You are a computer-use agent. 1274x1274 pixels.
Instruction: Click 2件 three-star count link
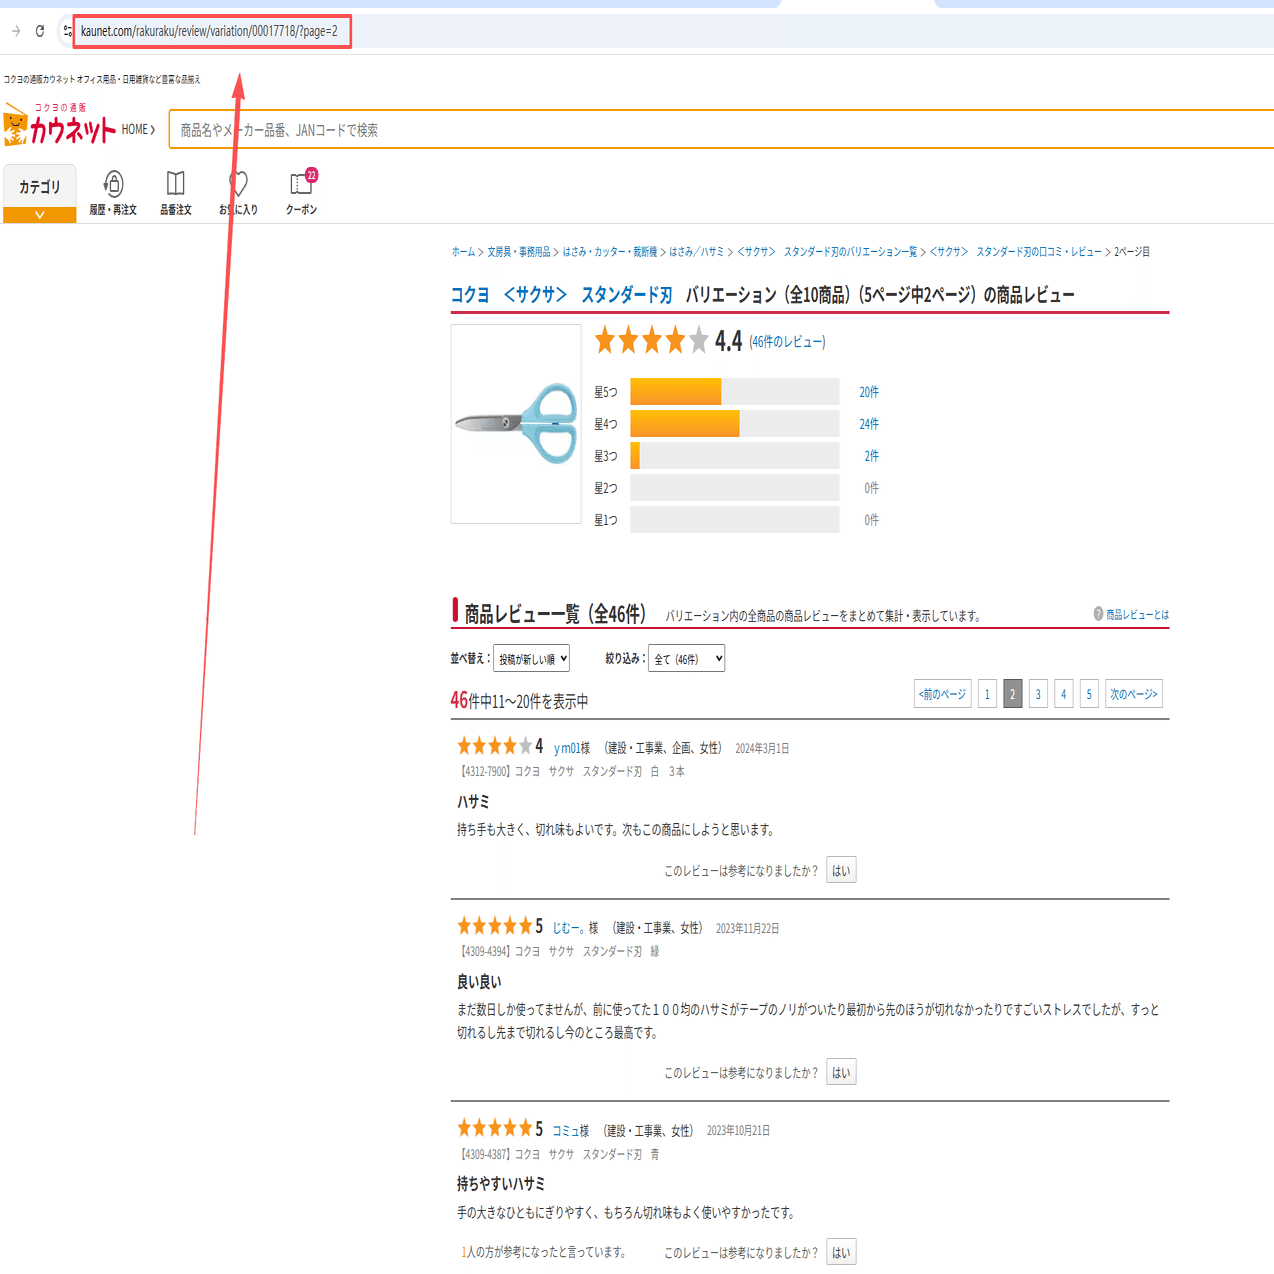(872, 456)
